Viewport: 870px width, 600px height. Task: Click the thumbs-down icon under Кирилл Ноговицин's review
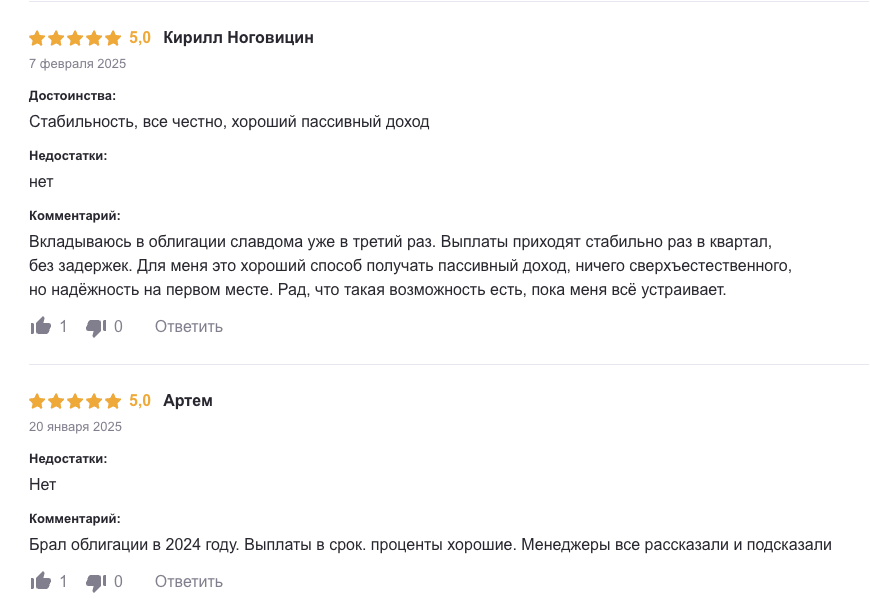click(x=96, y=326)
